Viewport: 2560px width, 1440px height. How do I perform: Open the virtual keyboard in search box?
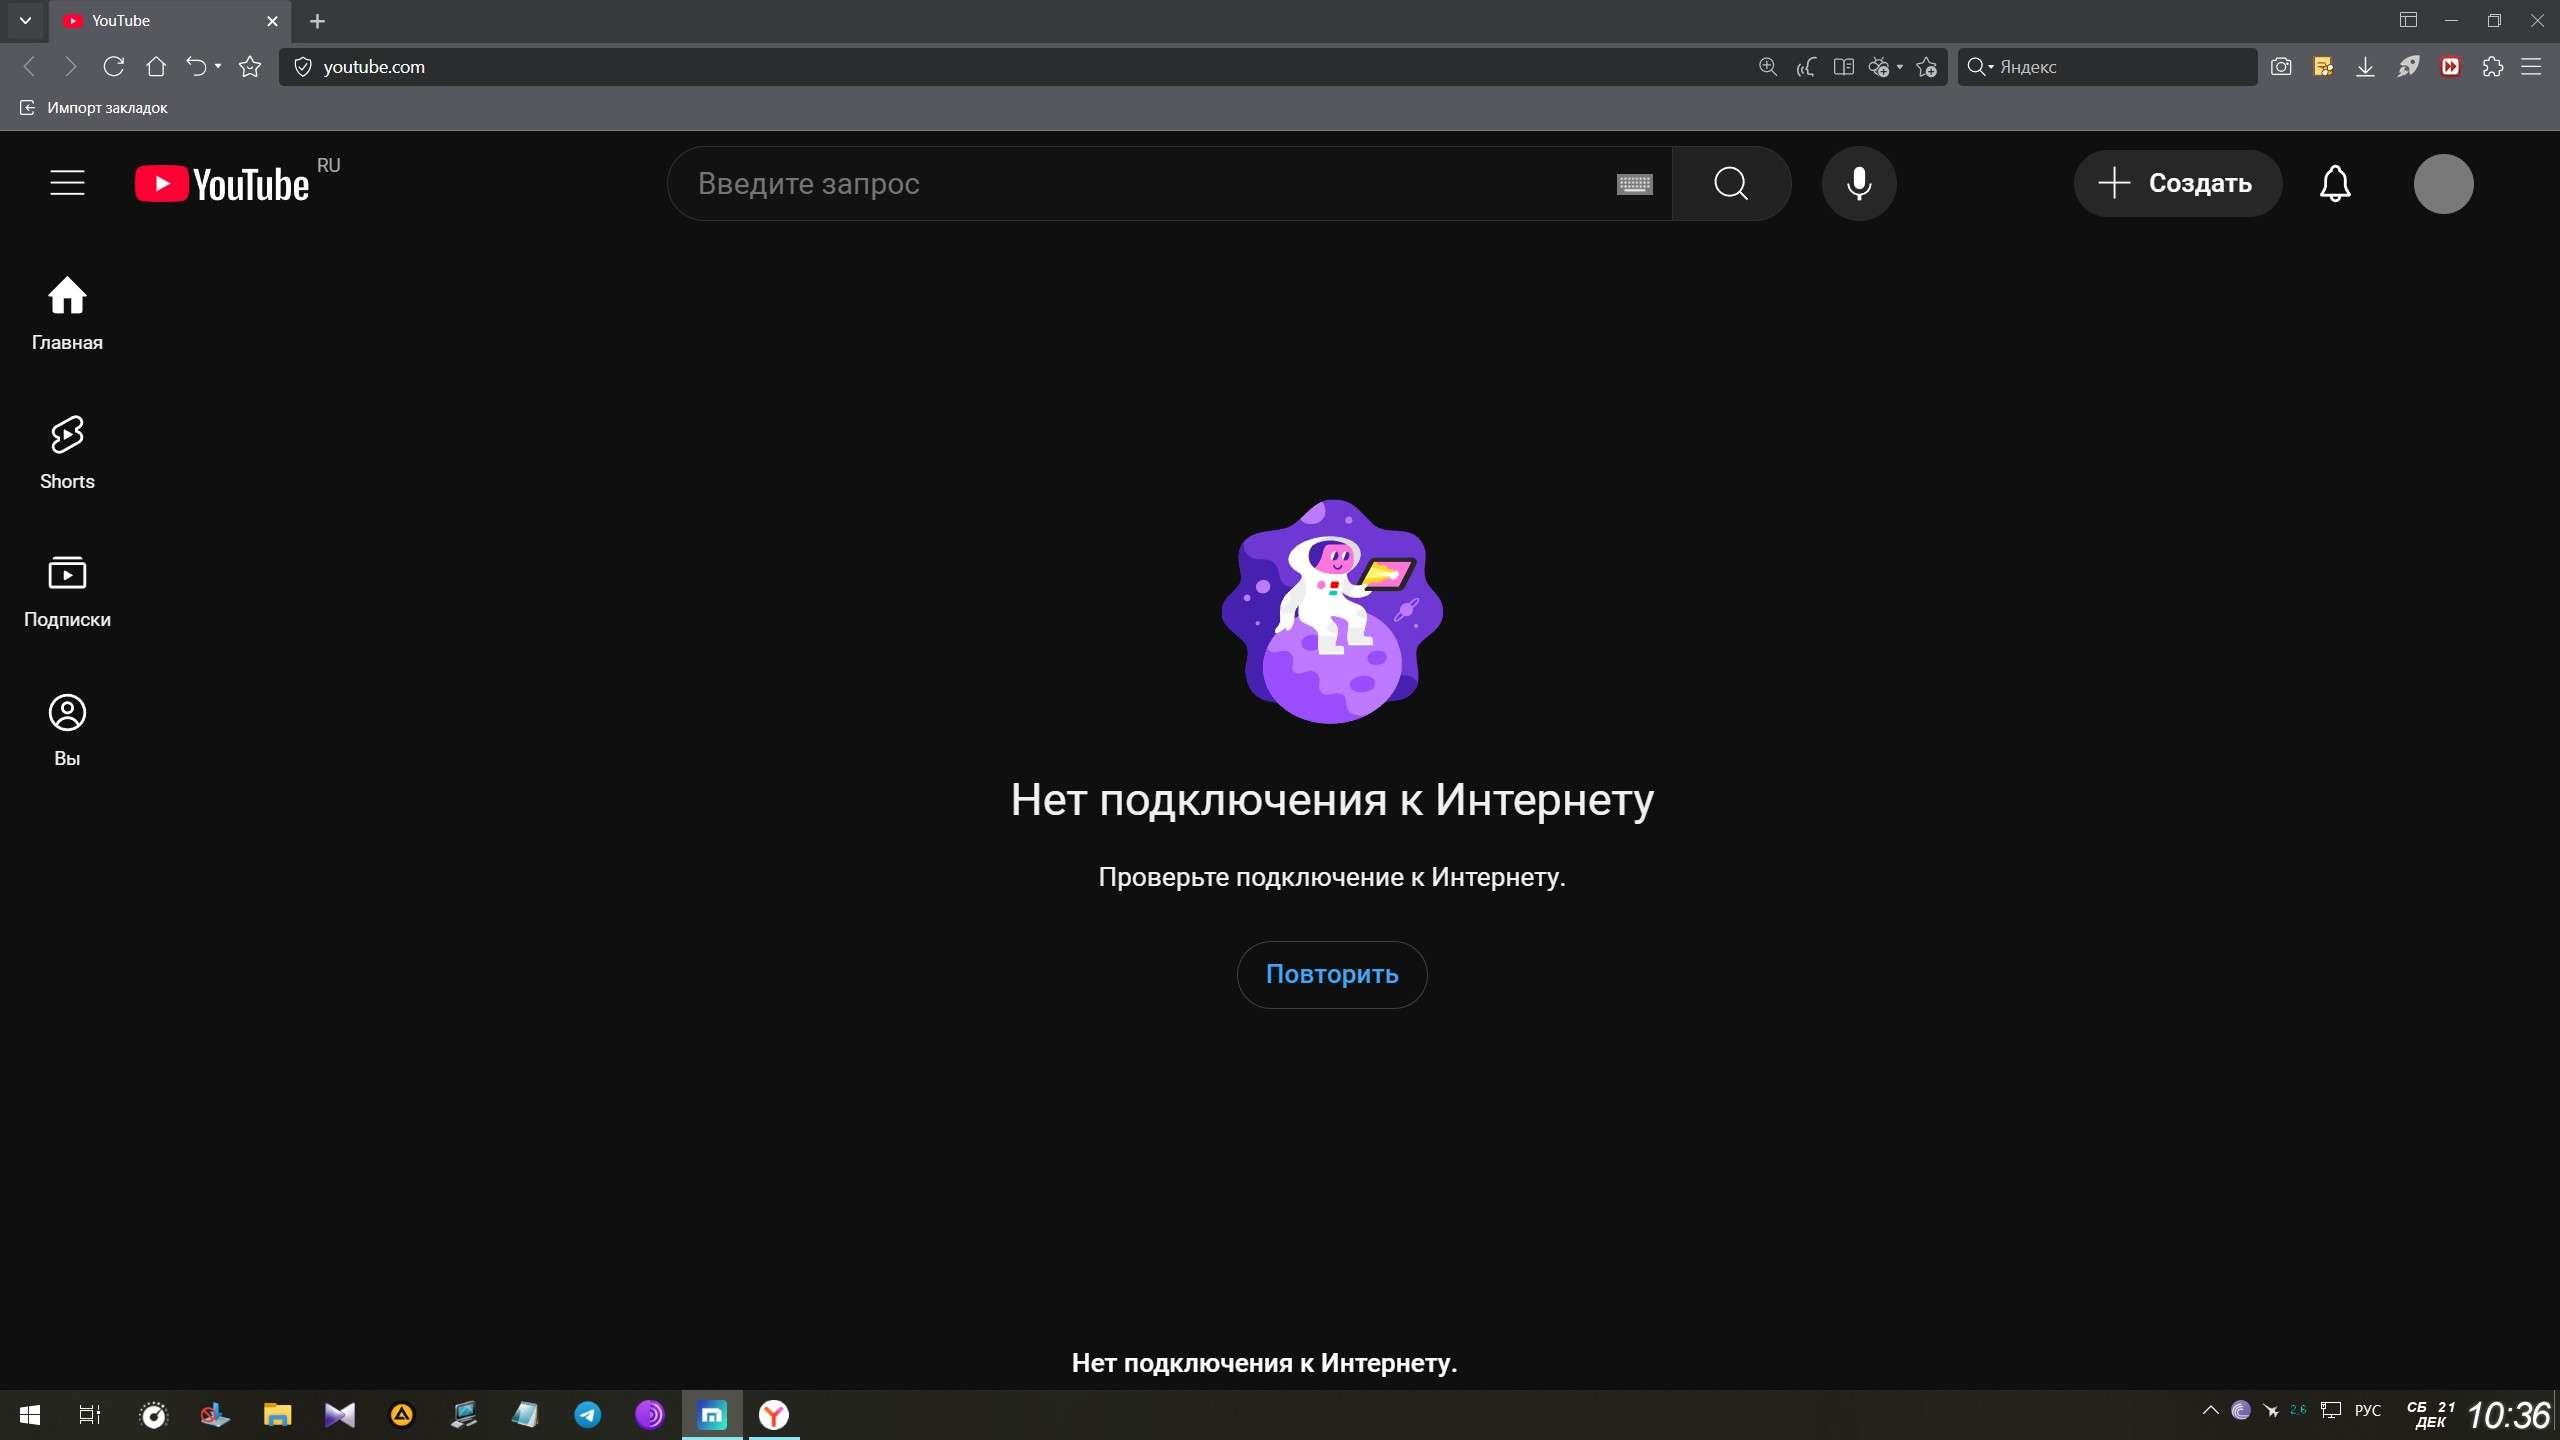(1634, 184)
